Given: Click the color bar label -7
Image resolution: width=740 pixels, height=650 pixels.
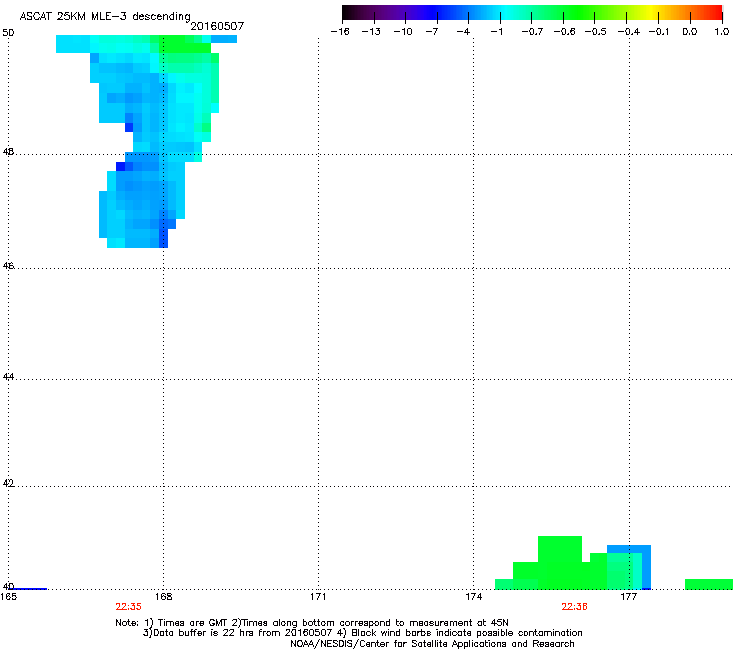Looking at the screenshot, I should (432, 32).
